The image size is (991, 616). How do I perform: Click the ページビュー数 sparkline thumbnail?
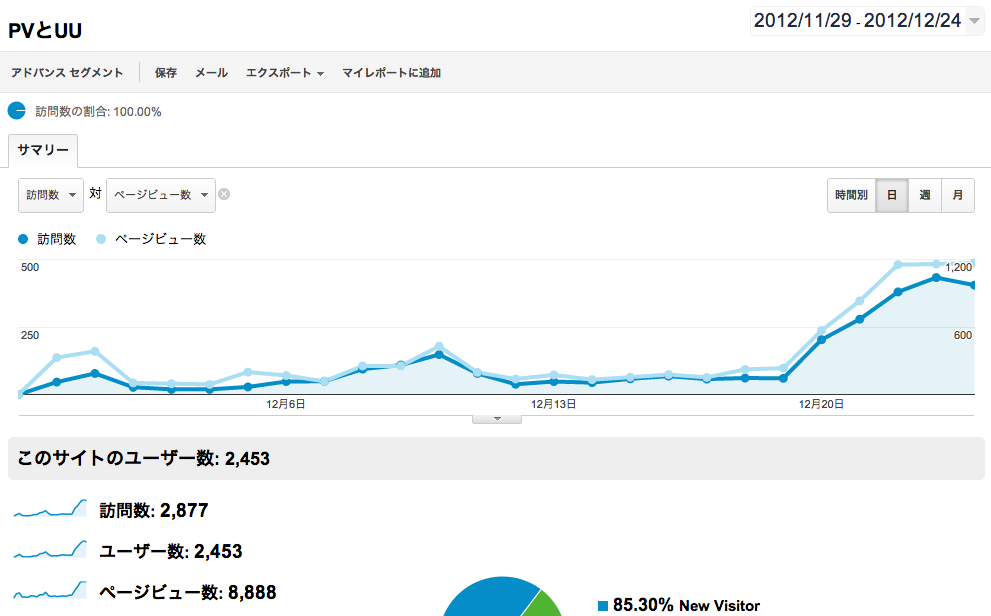tap(50, 590)
